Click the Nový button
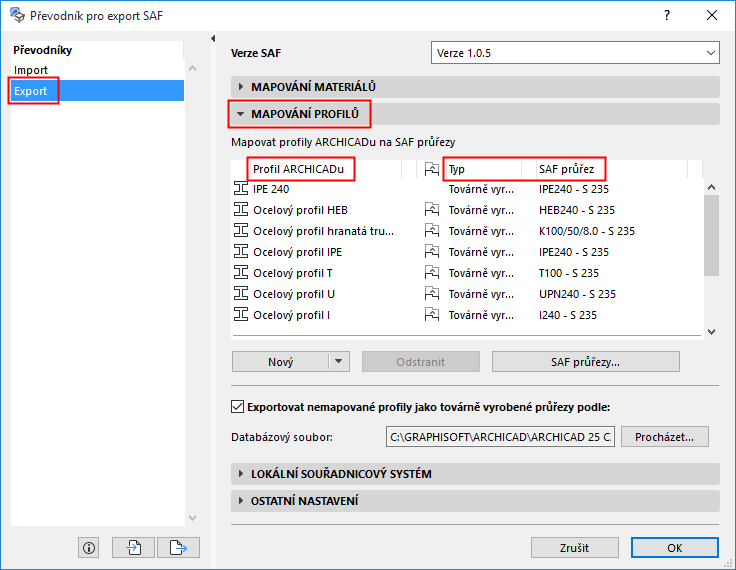This screenshot has height=570, width=736. coord(281,362)
